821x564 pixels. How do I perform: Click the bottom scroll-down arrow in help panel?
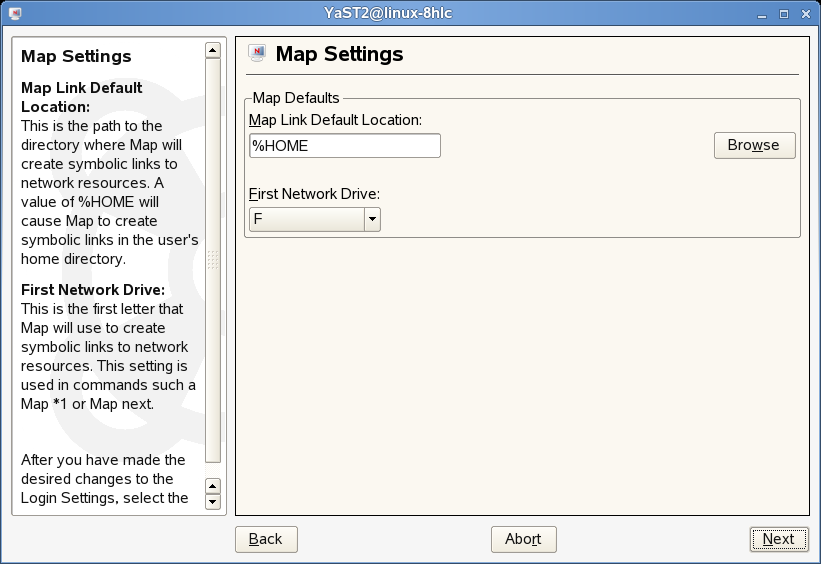[212, 502]
